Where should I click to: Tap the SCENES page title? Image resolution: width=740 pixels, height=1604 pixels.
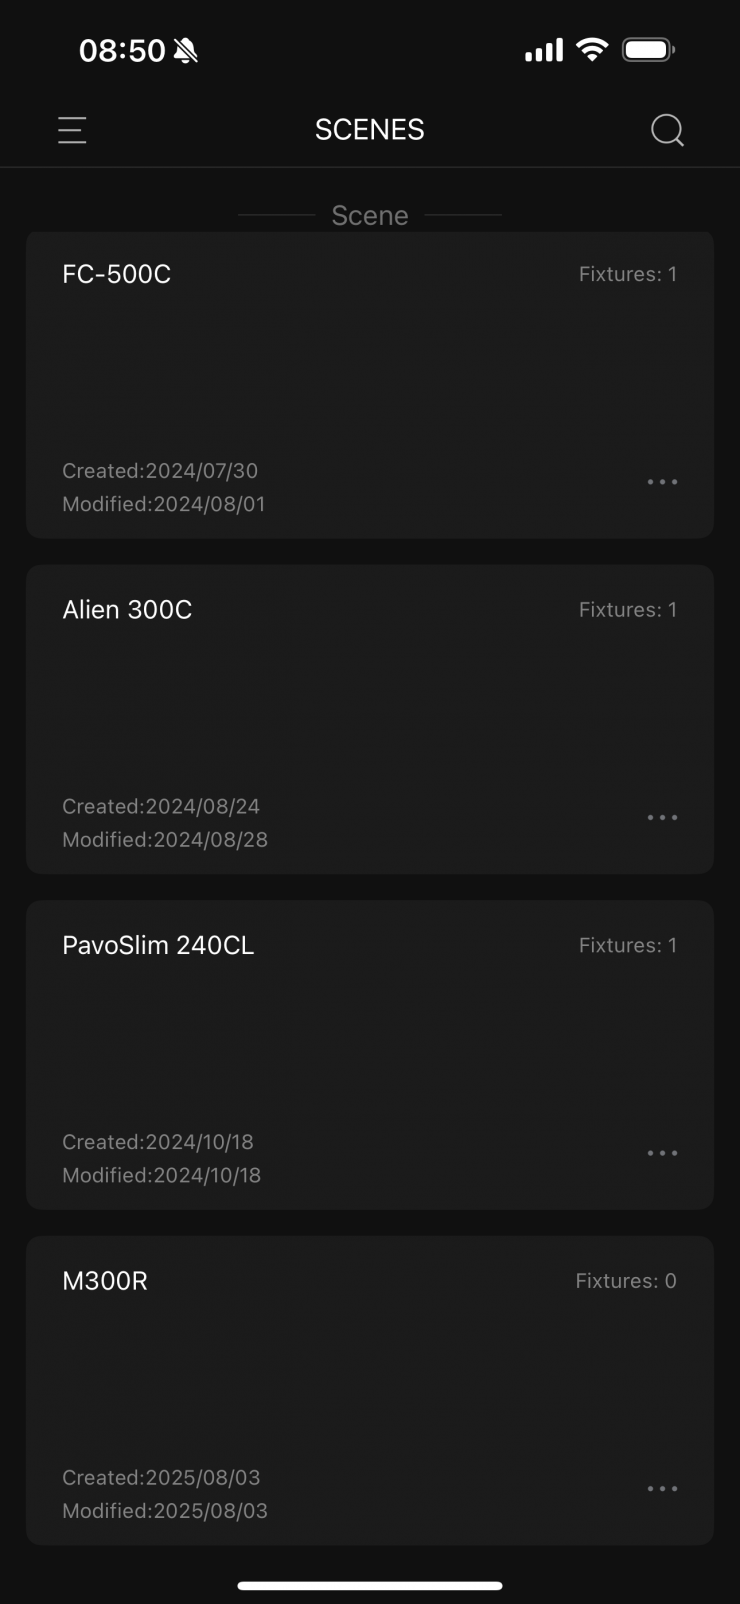point(369,130)
